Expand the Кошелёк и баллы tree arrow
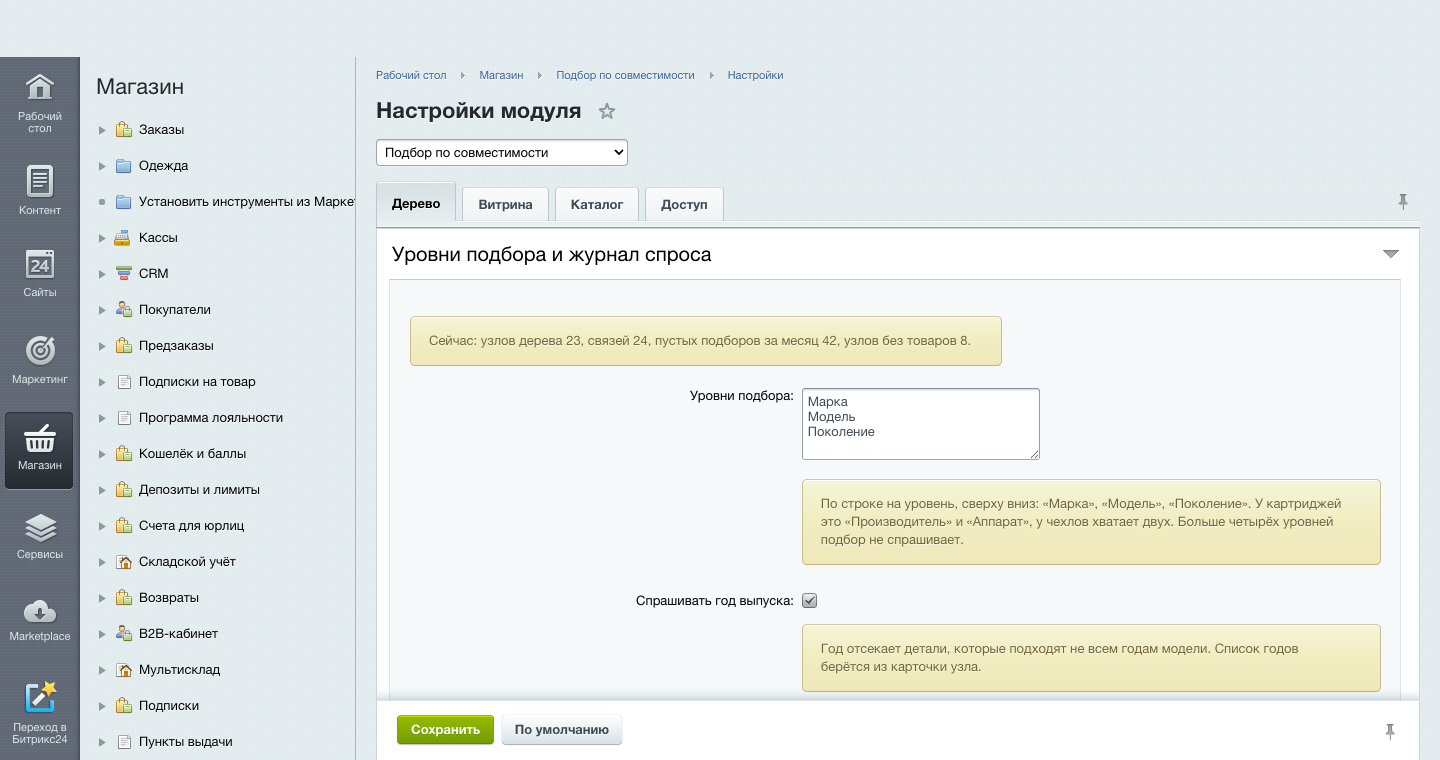Viewport: 1440px width, 760px height. click(x=102, y=454)
